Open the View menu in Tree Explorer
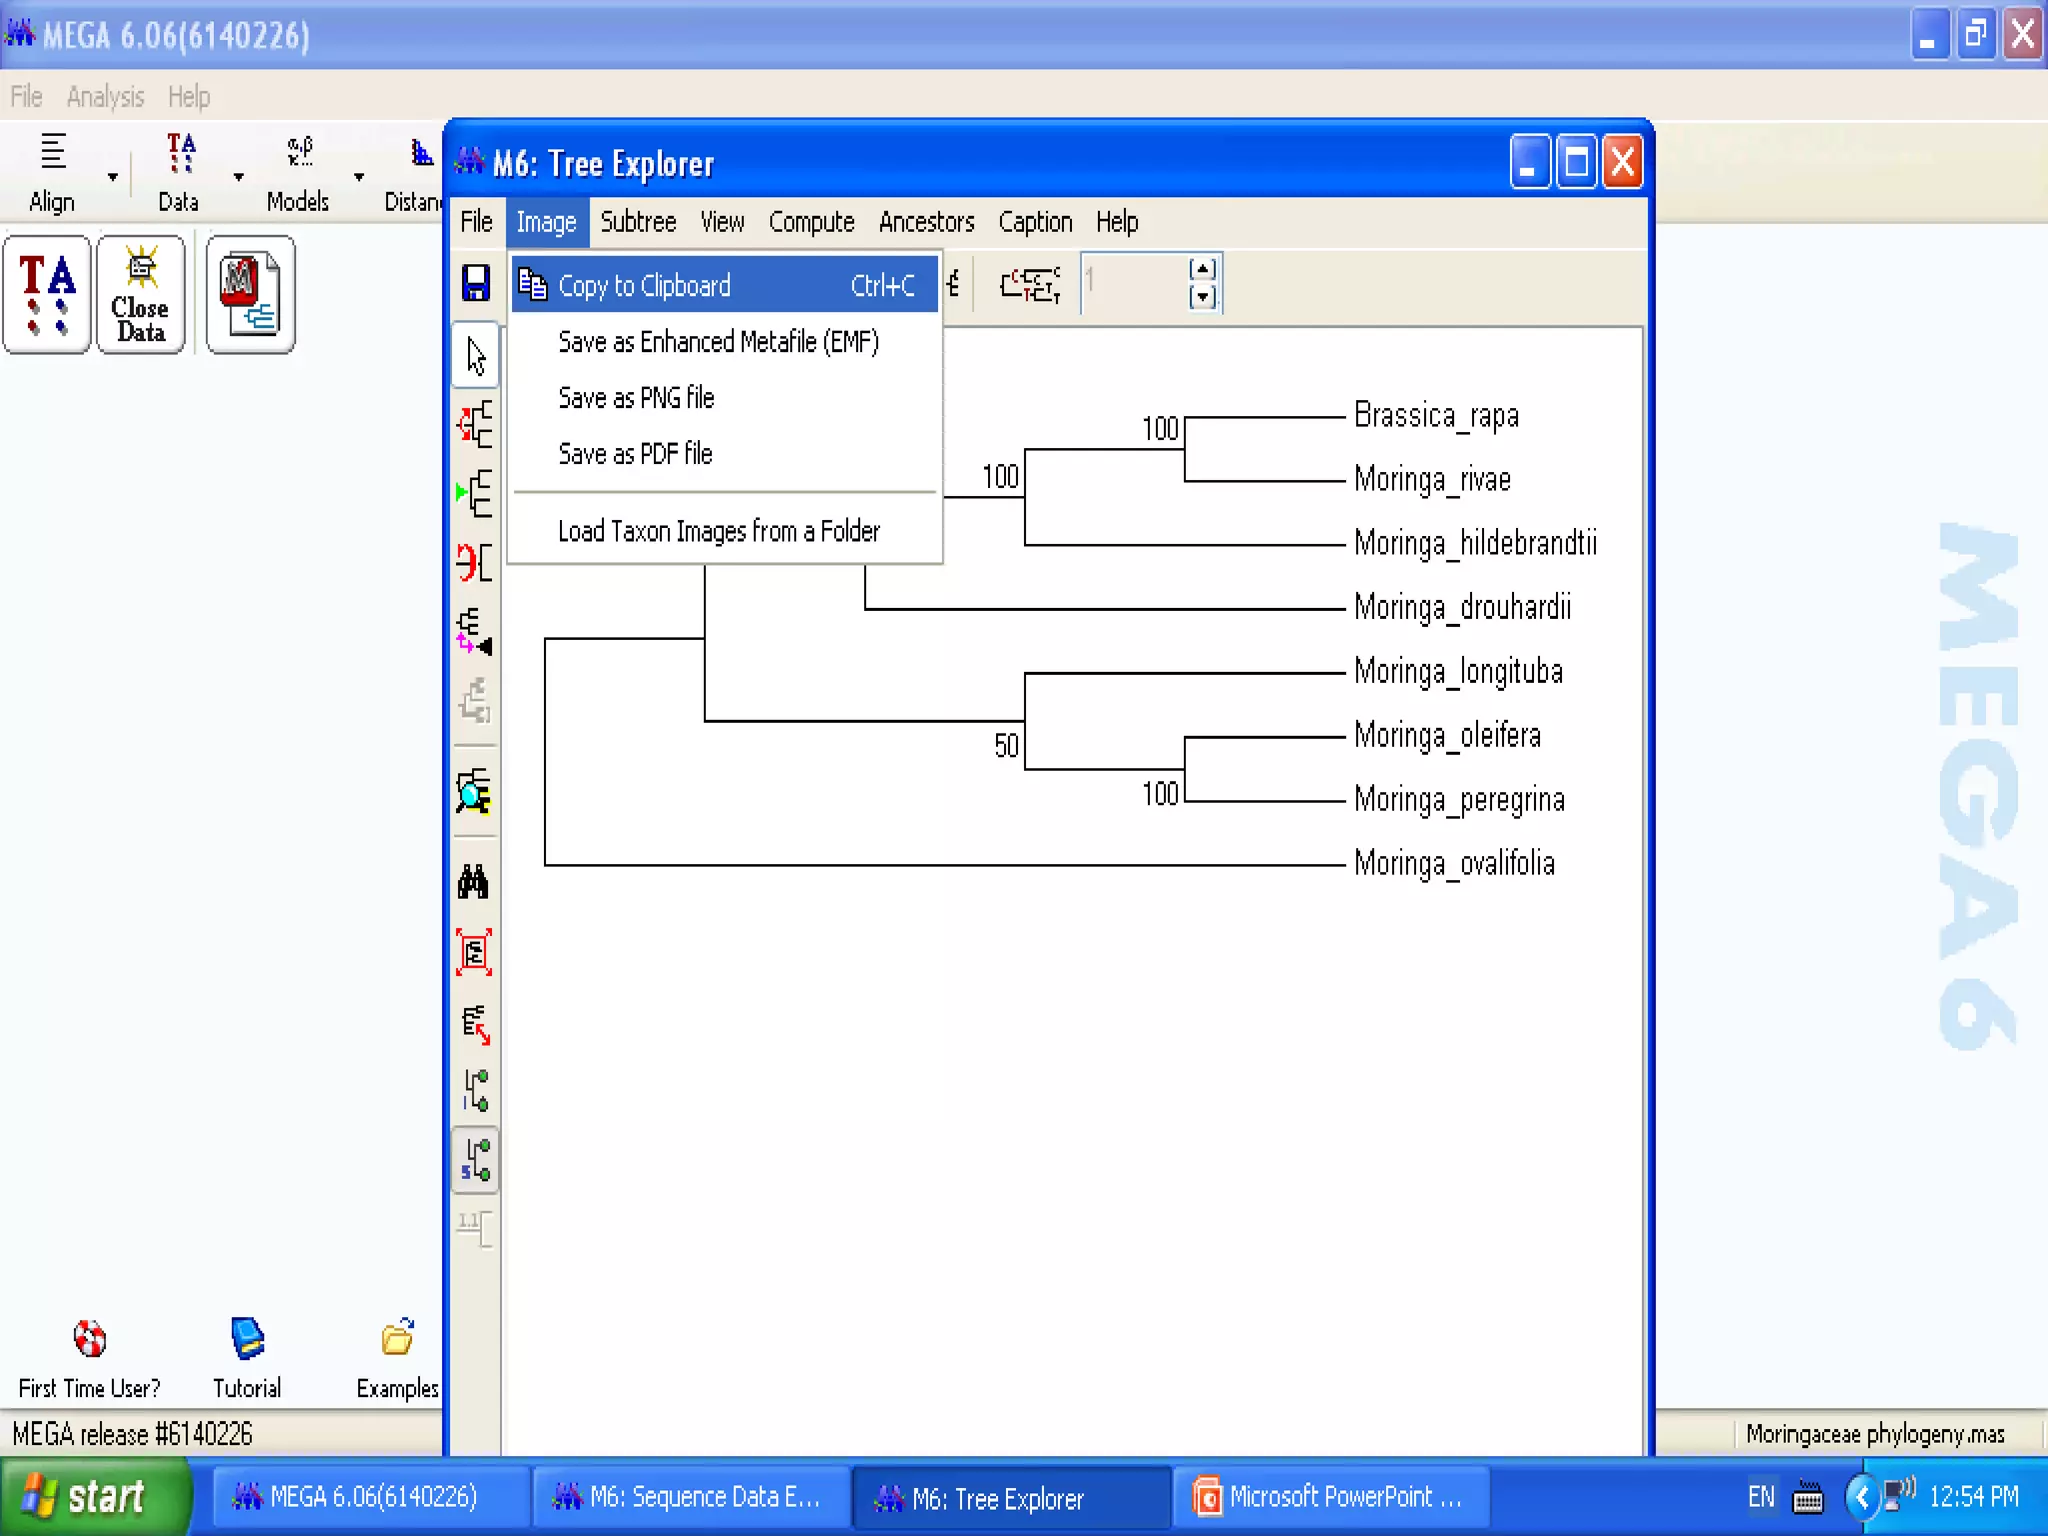 point(722,222)
